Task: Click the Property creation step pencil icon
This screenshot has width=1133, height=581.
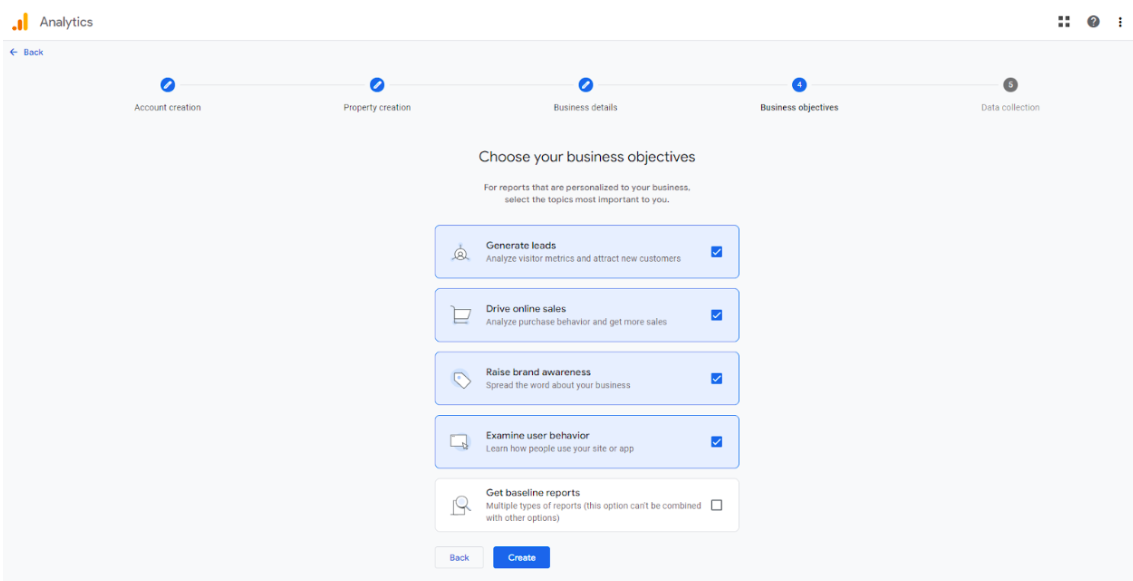Action: pyautogui.click(x=377, y=85)
